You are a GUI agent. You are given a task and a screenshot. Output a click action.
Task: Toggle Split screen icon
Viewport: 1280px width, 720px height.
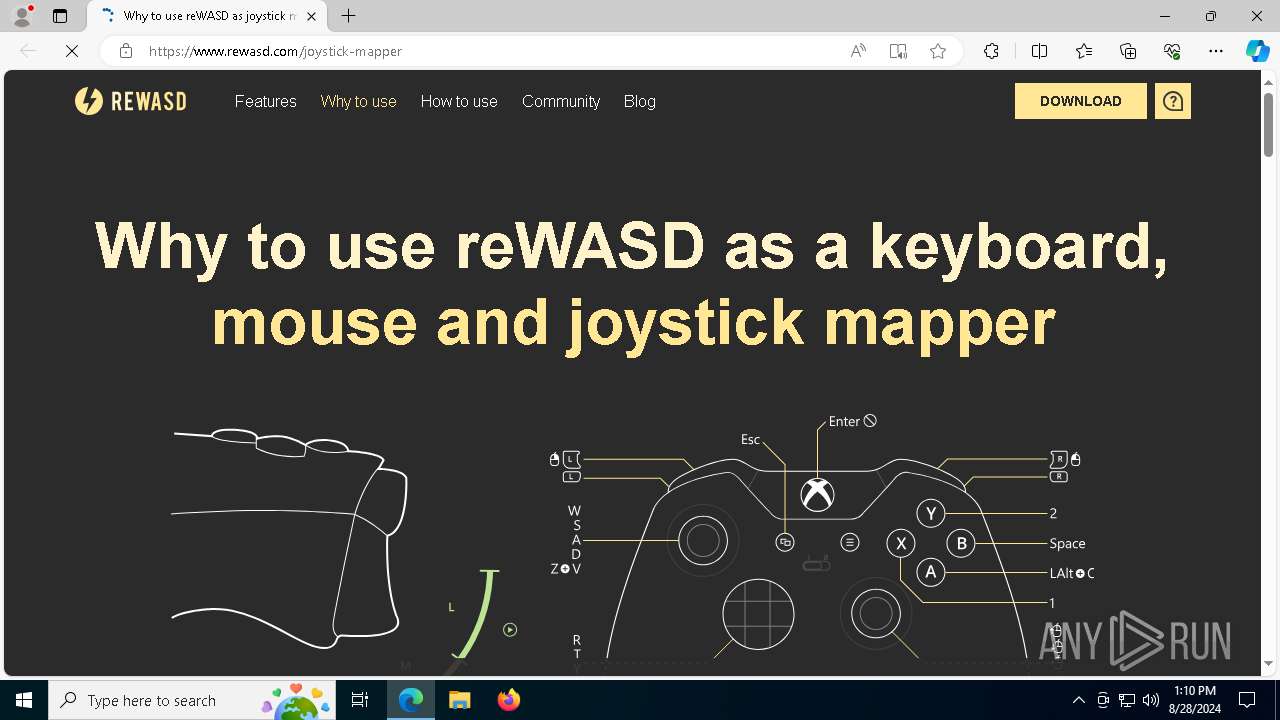coord(1039,51)
